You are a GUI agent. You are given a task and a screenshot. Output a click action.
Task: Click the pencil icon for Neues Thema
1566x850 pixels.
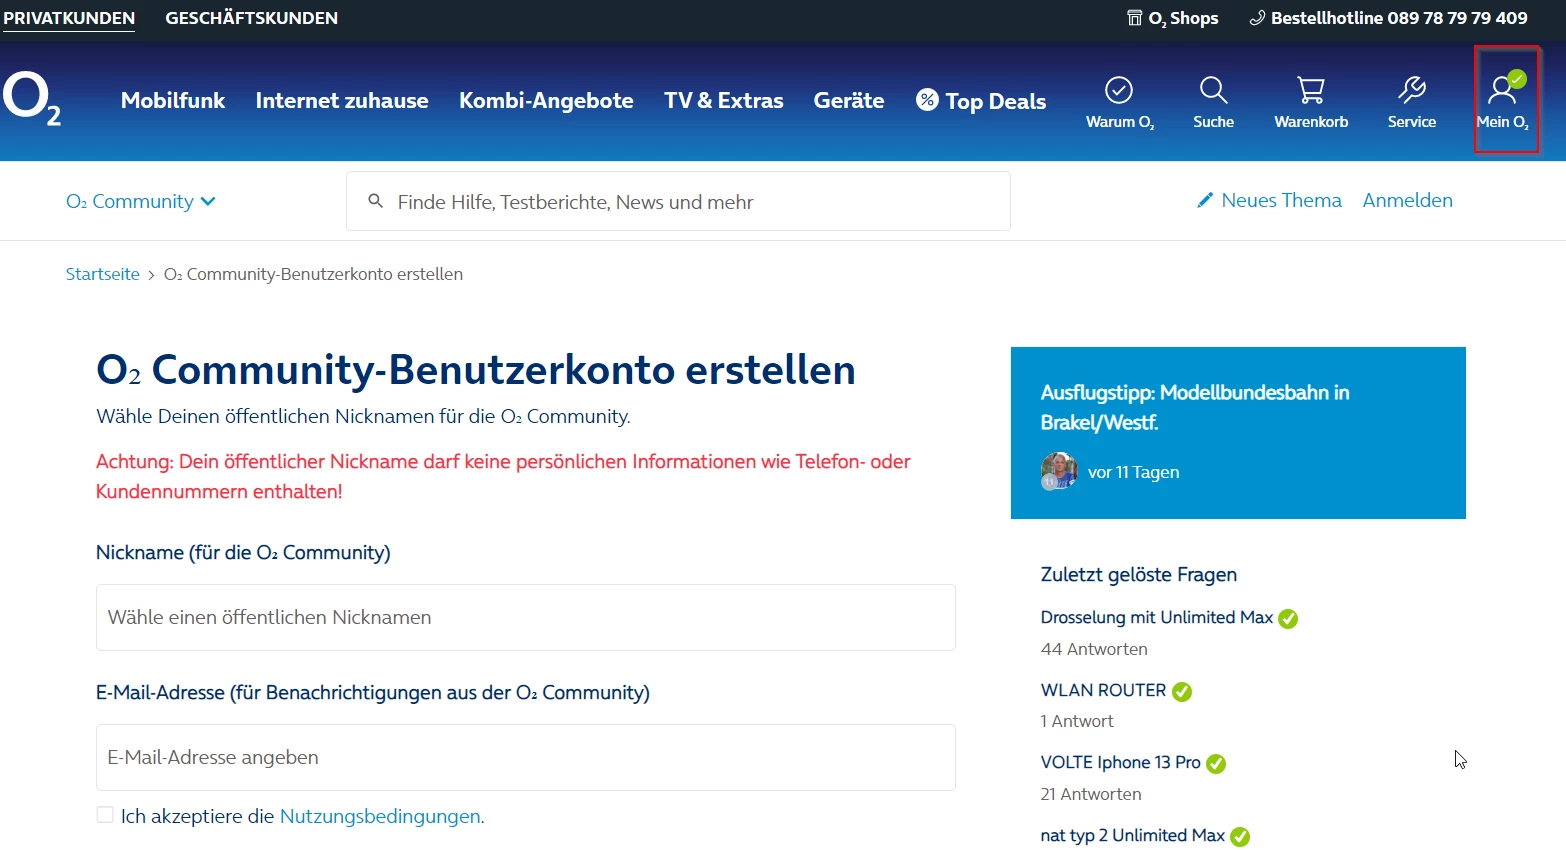1205,200
